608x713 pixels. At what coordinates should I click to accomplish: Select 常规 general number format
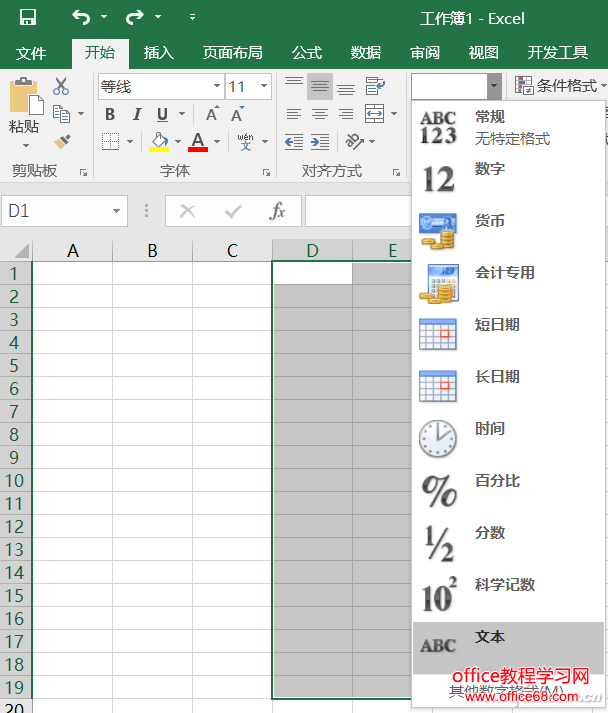(508, 128)
